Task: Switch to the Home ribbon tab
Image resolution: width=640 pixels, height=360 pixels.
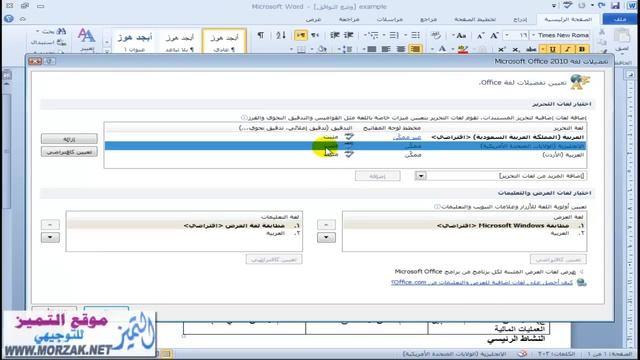Action: tap(568, 19)
